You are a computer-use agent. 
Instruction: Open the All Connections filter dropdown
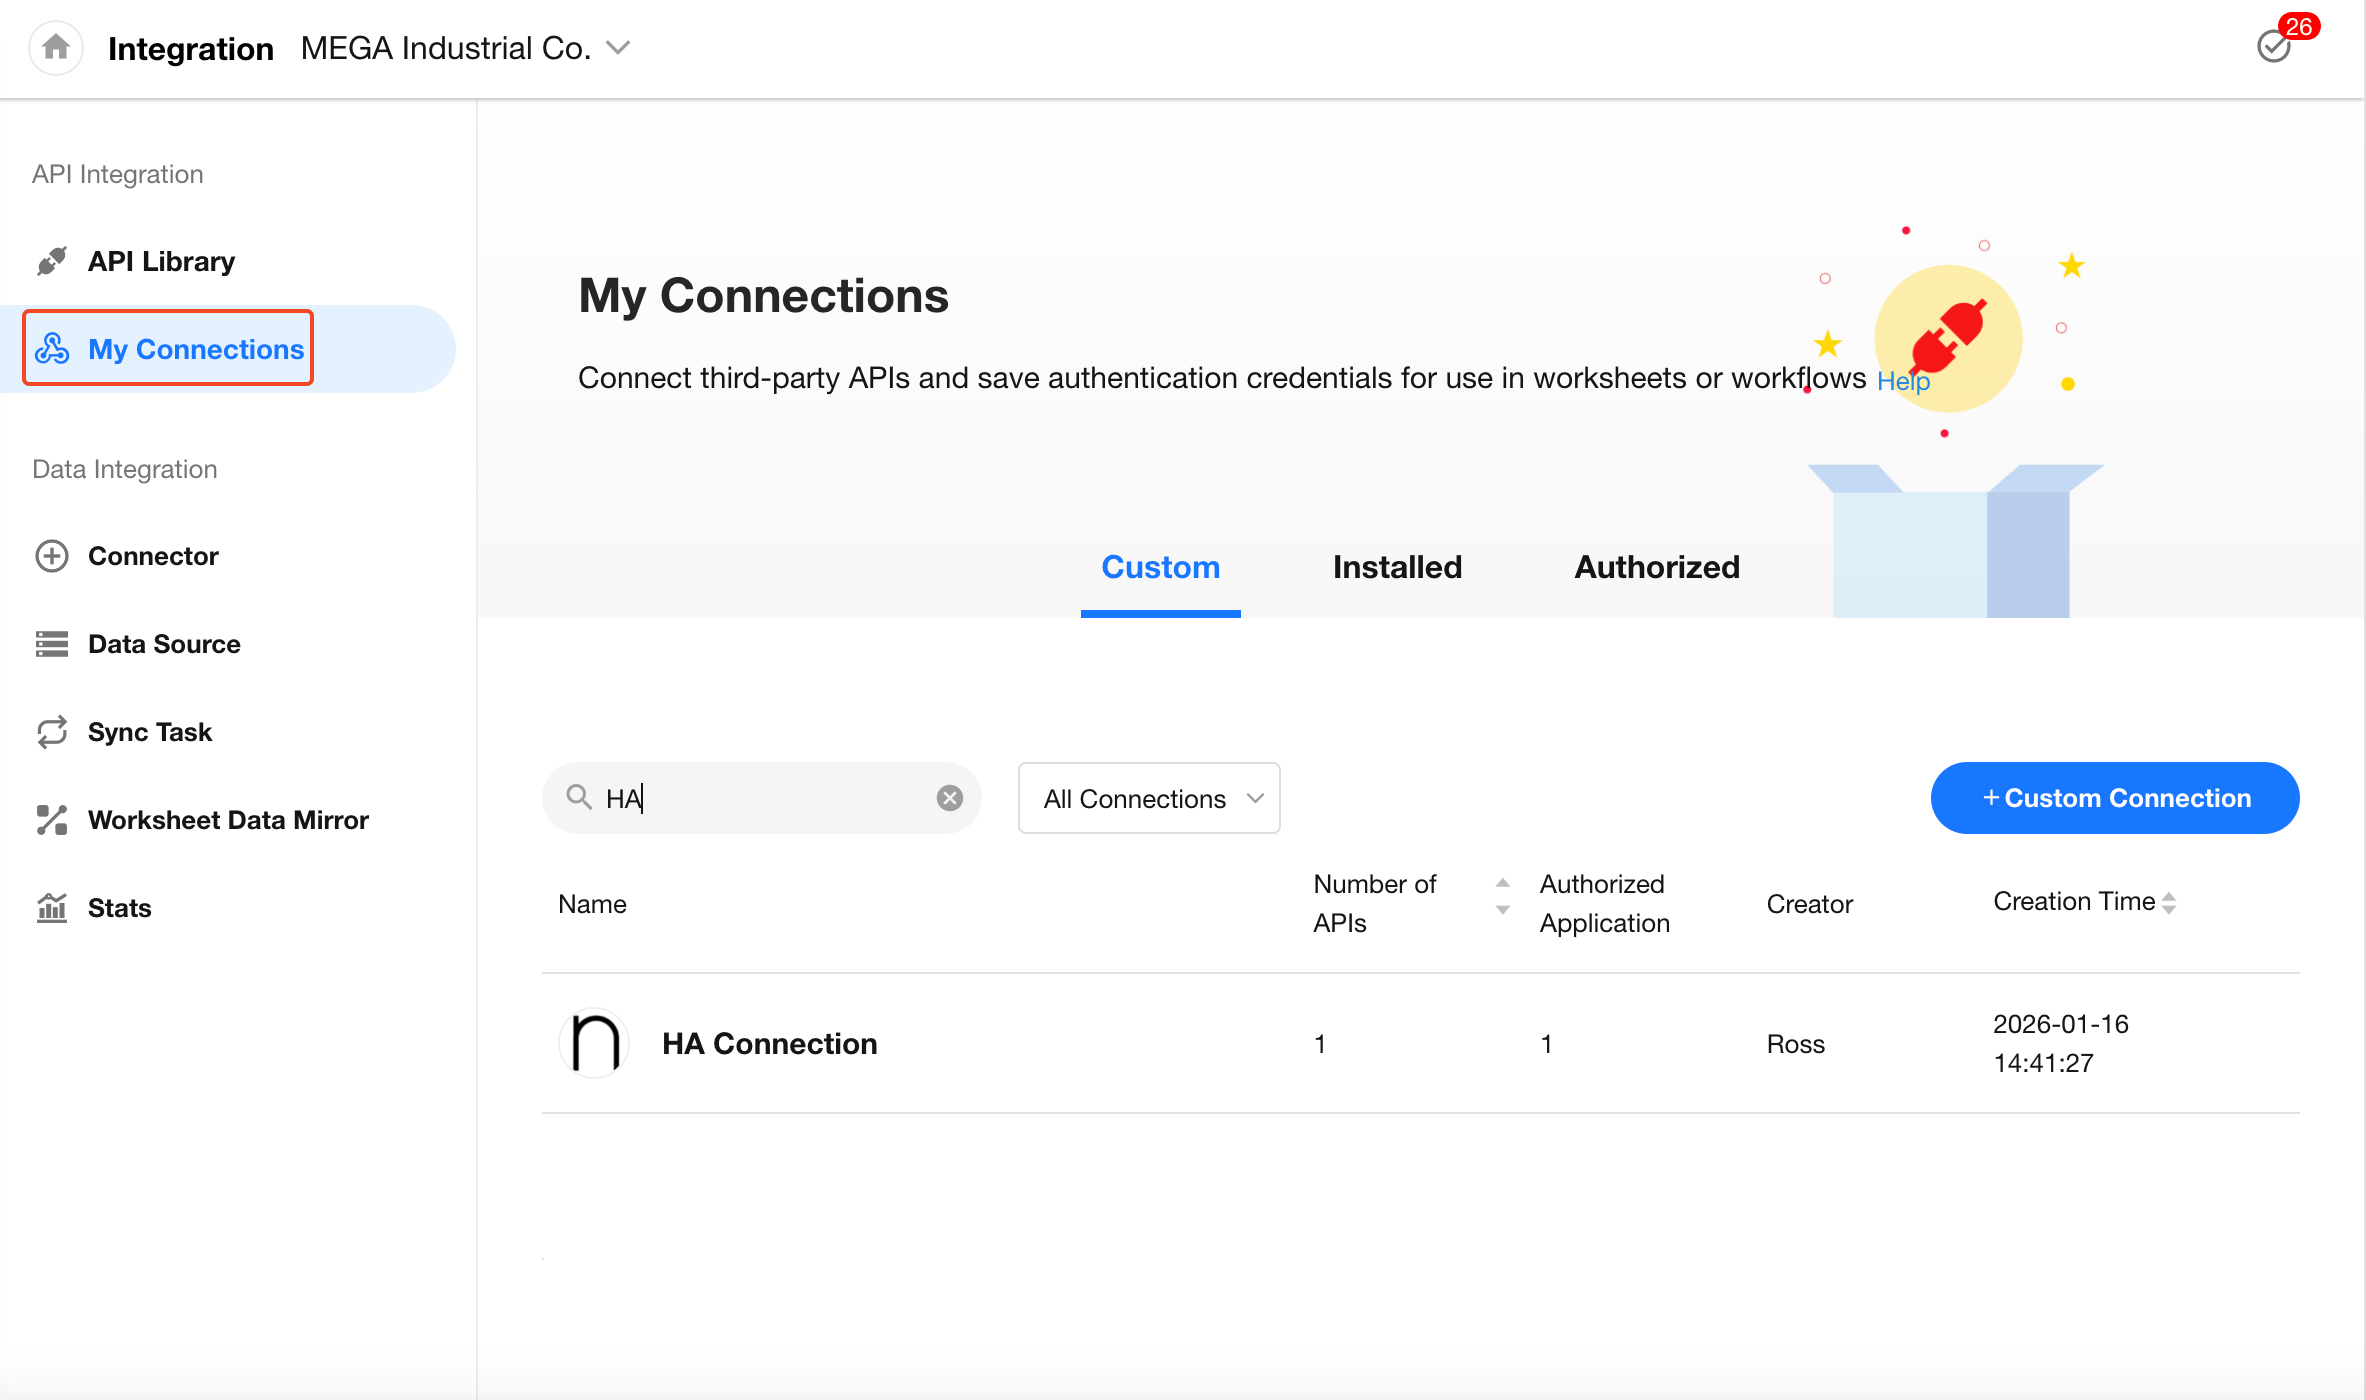[x=1148, y=798]
